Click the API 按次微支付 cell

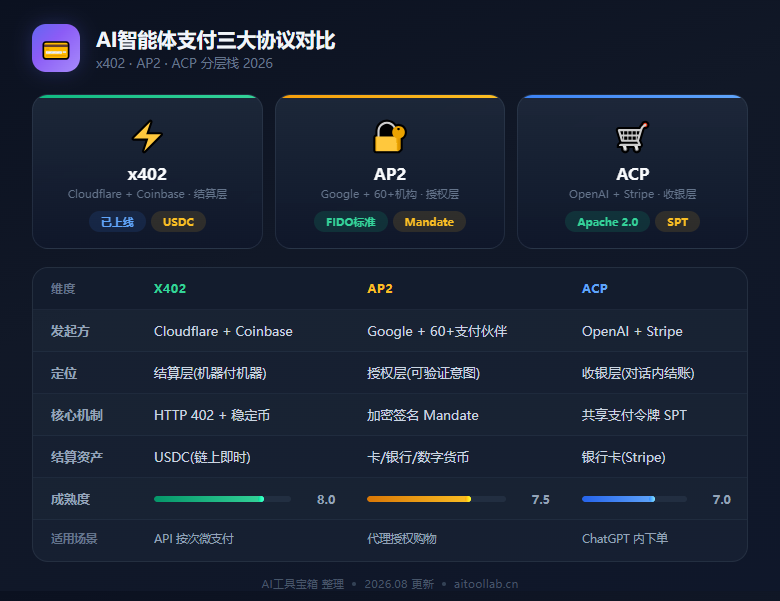click(x=194, y=538)
